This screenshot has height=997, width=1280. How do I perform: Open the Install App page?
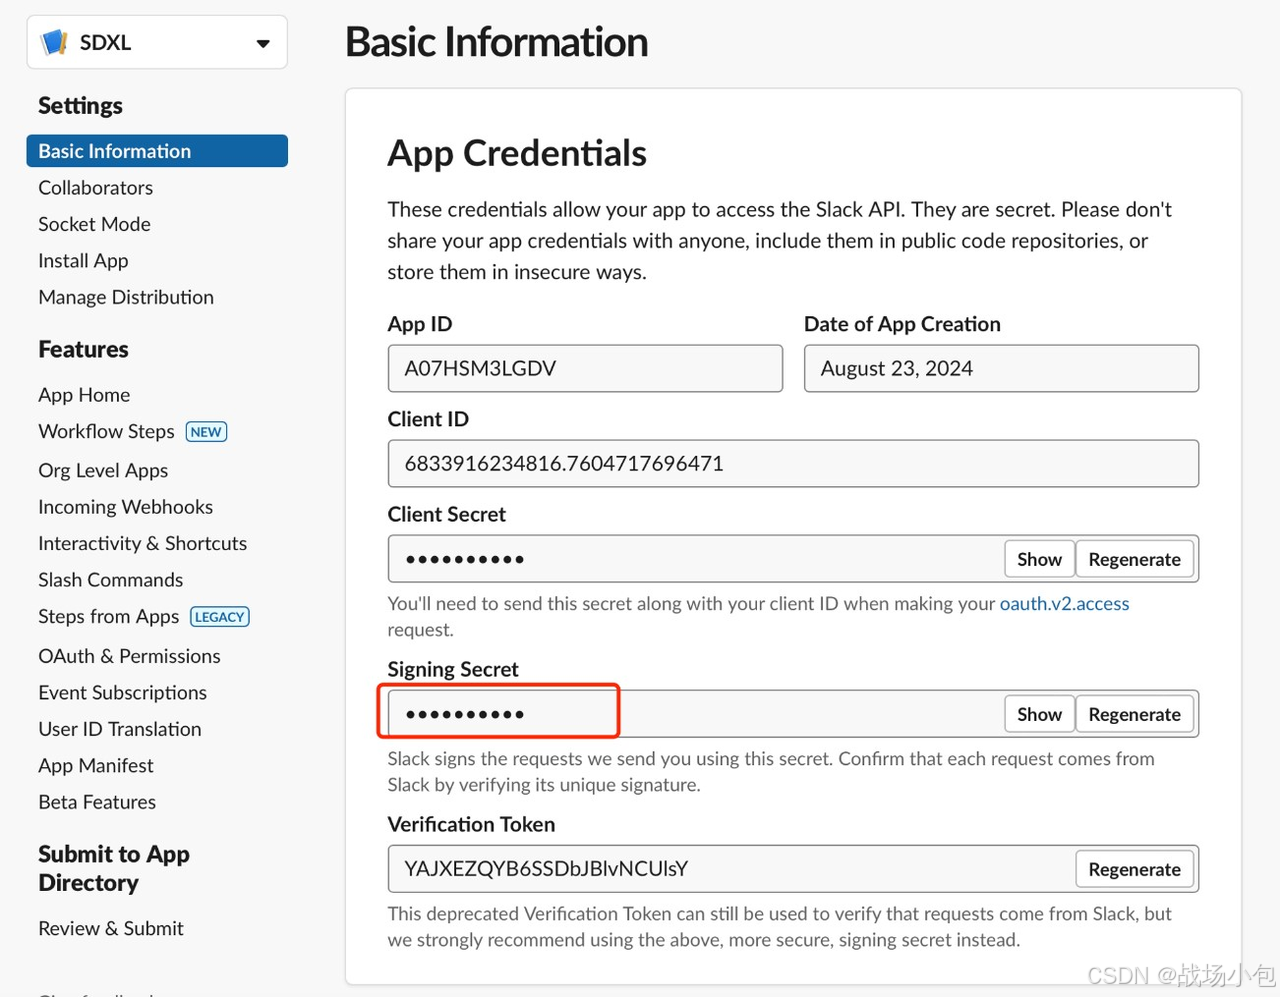coord(83,261)
